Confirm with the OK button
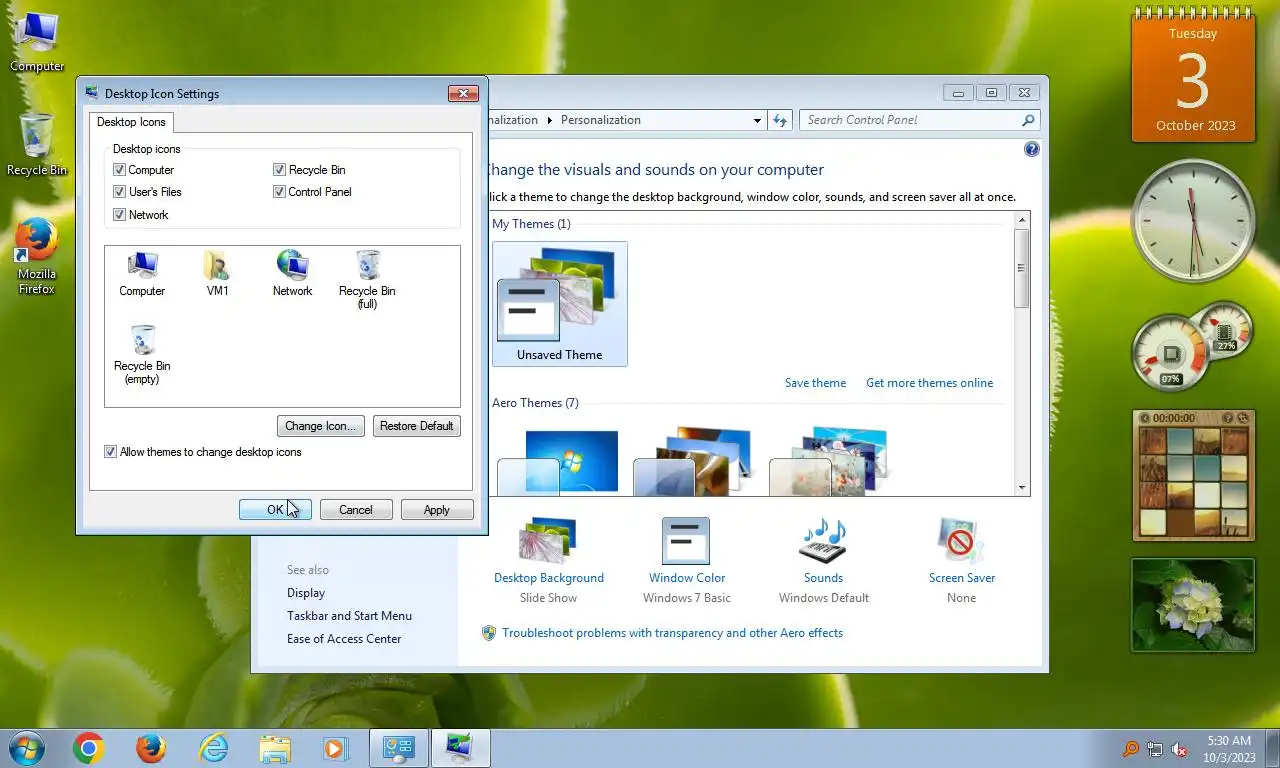Image resolution: width=1280 pixels, height=768 pixels. pyautogui.click(x=275, y=510)
